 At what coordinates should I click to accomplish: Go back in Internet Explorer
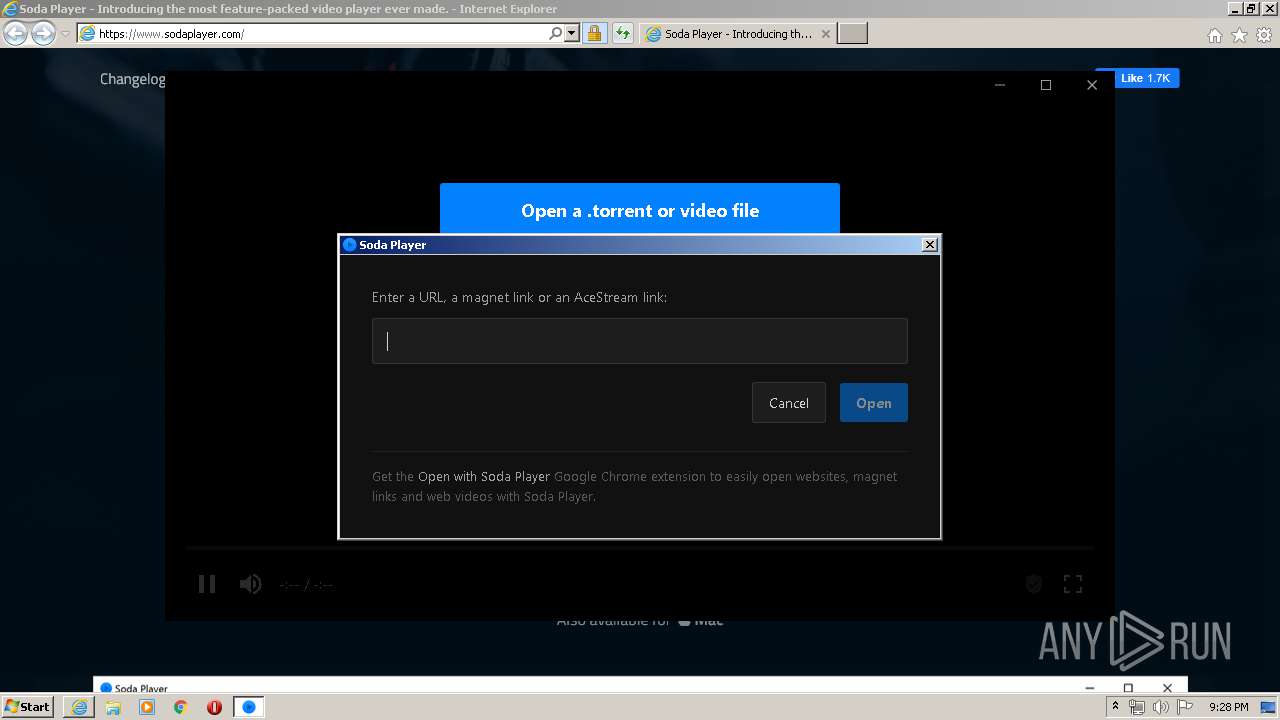click(x=16, y=34)
